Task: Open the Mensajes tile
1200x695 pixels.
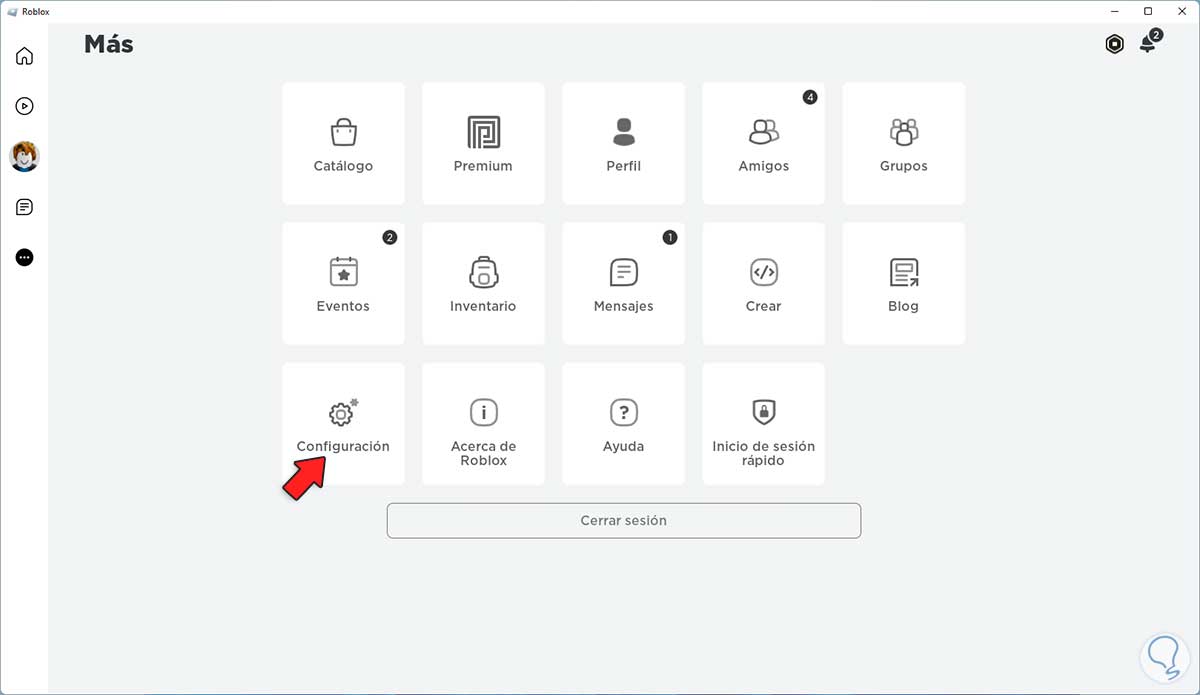Action: pyautogui.click(x=623, y=284)
